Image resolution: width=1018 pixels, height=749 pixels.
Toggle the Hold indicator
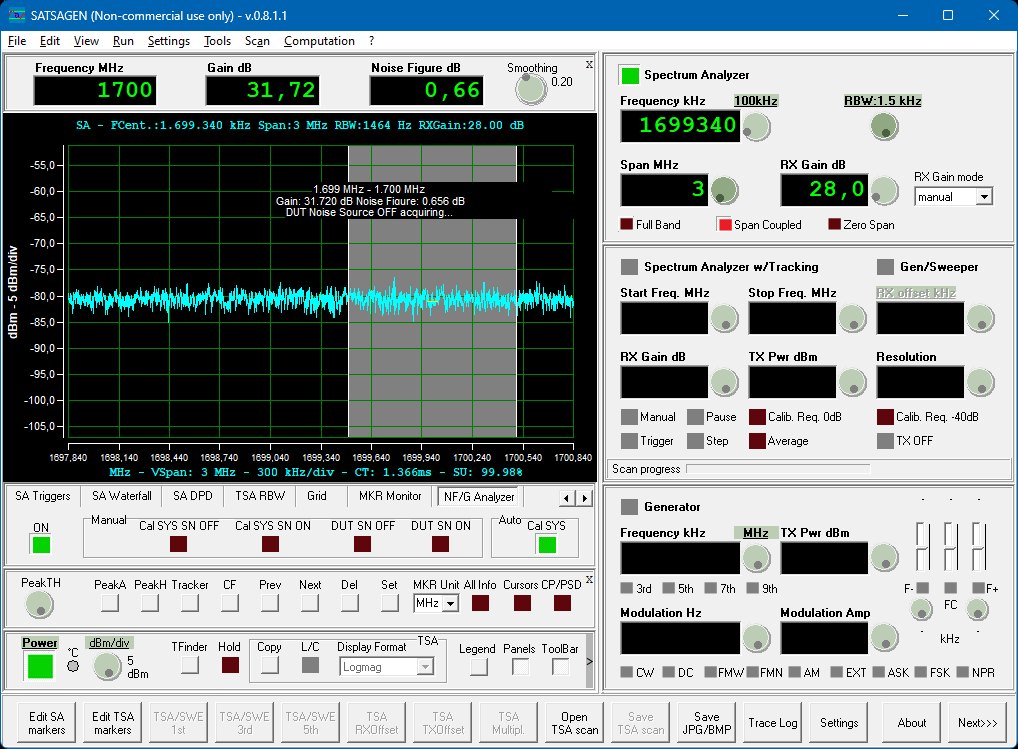230,665
